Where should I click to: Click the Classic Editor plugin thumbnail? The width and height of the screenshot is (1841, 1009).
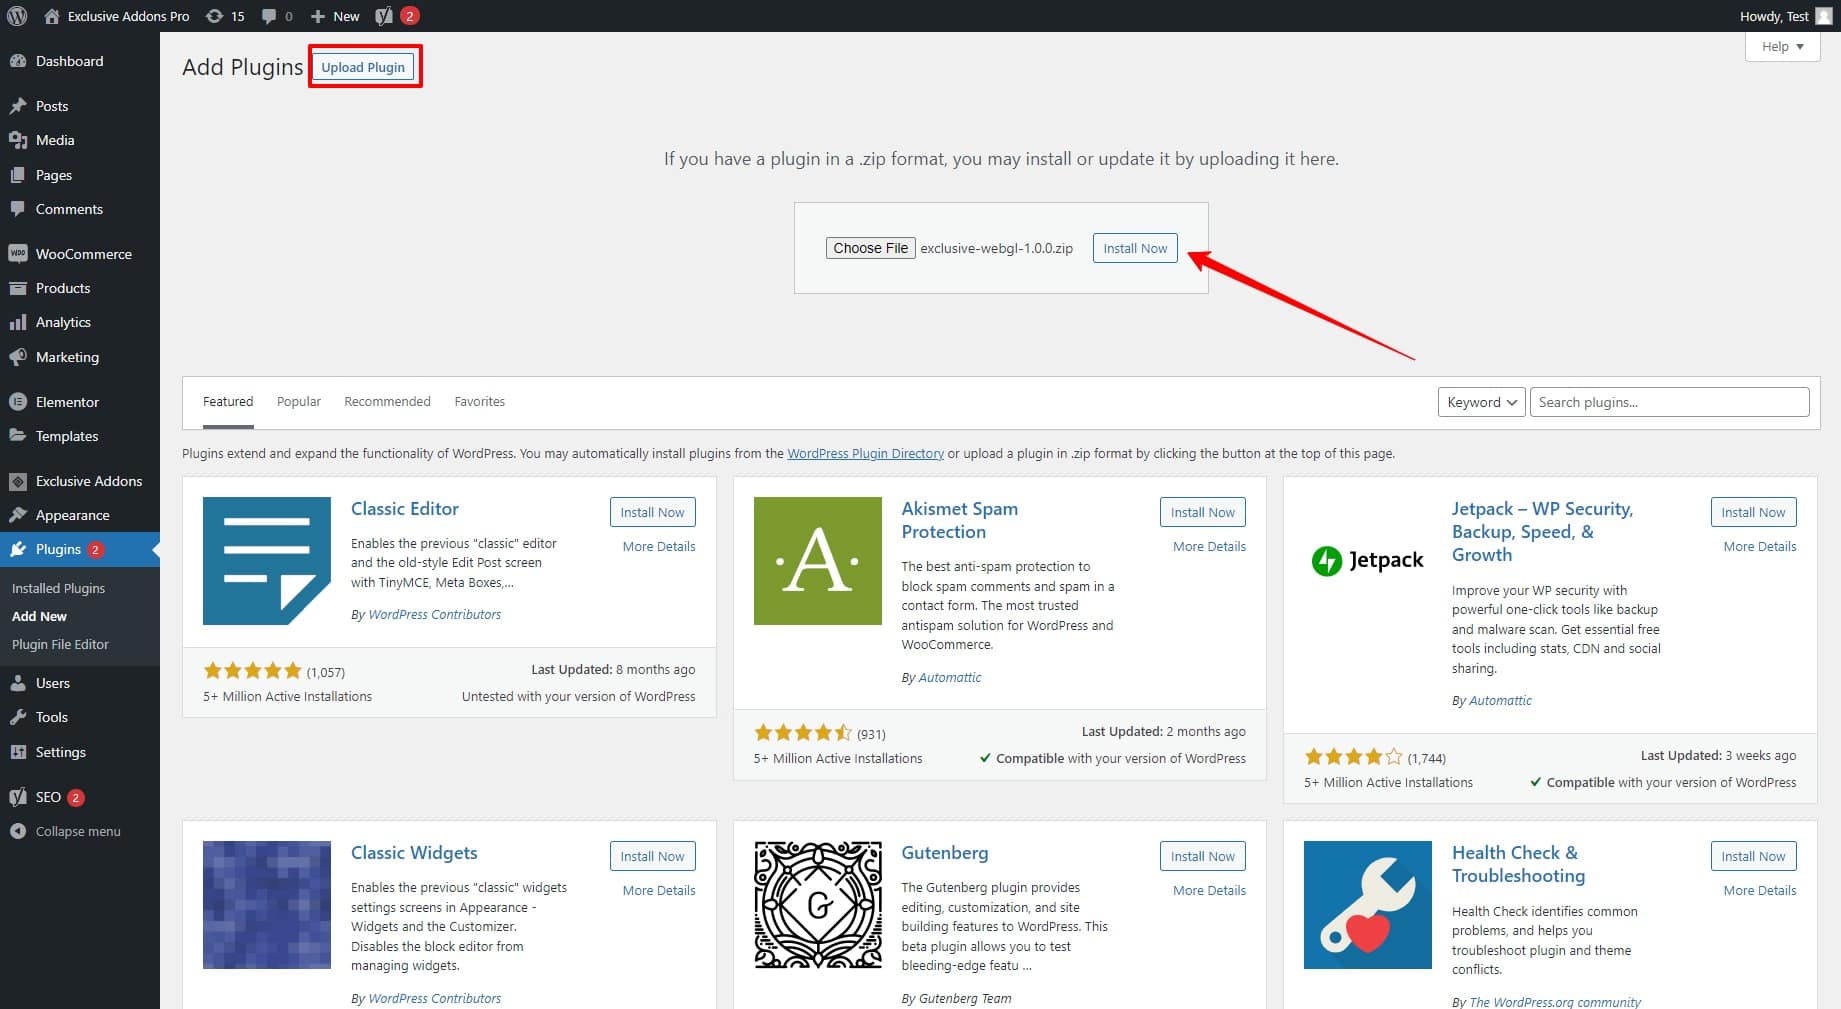pyautogui.click(x=267, y=561)
